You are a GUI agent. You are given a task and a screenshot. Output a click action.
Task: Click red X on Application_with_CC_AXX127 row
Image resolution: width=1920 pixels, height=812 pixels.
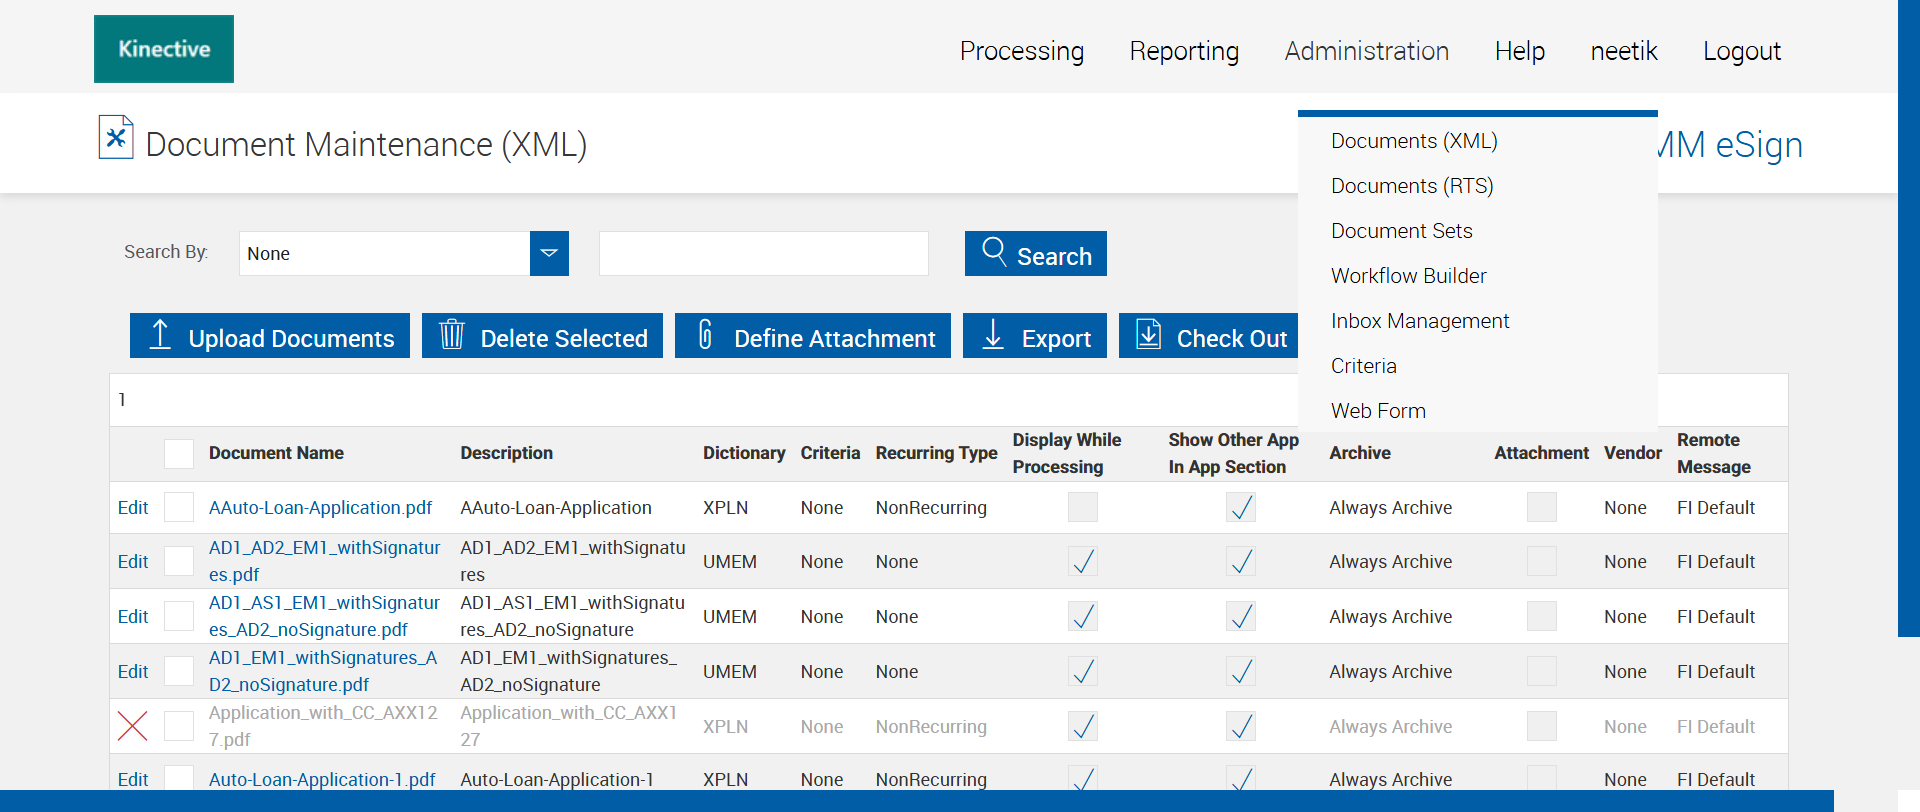coord(132,726)
